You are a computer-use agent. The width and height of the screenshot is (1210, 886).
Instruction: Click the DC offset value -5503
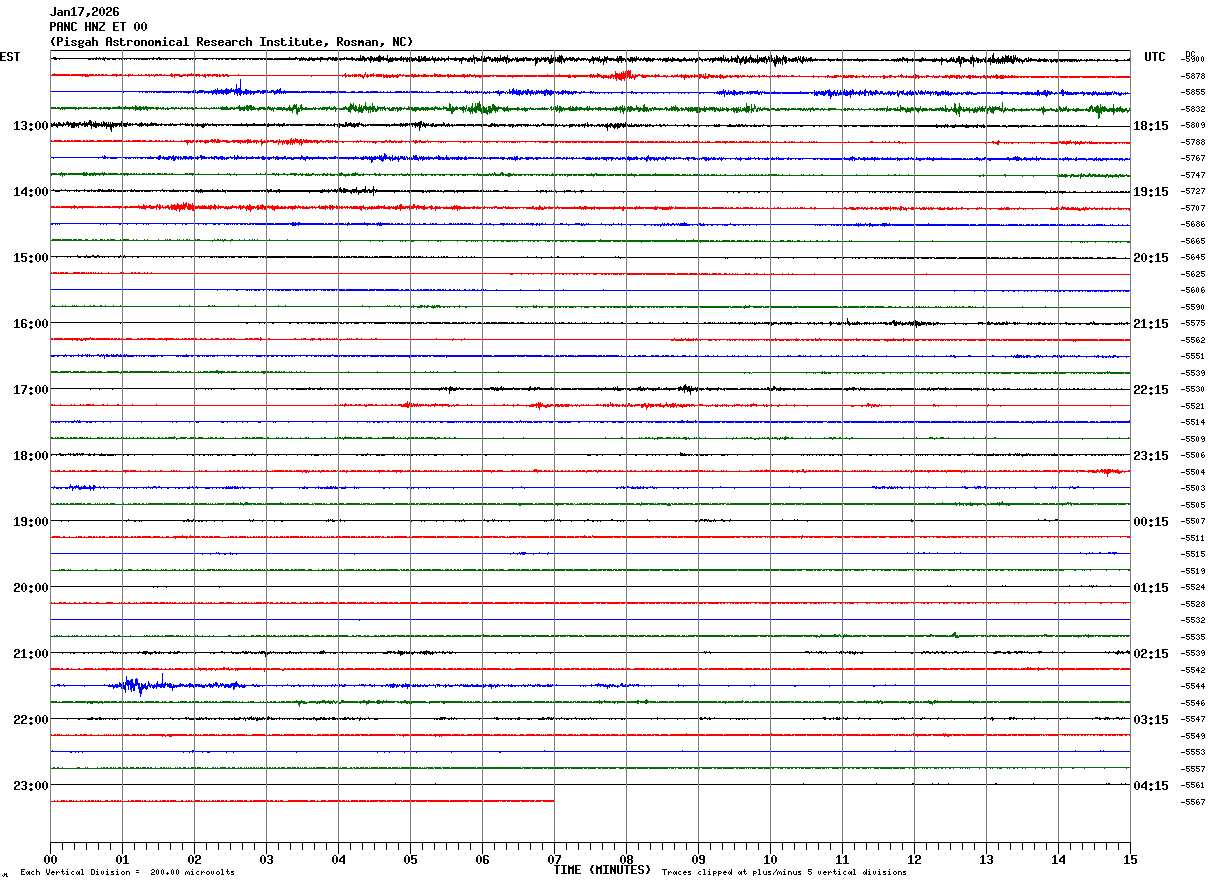pos(1193,488)
